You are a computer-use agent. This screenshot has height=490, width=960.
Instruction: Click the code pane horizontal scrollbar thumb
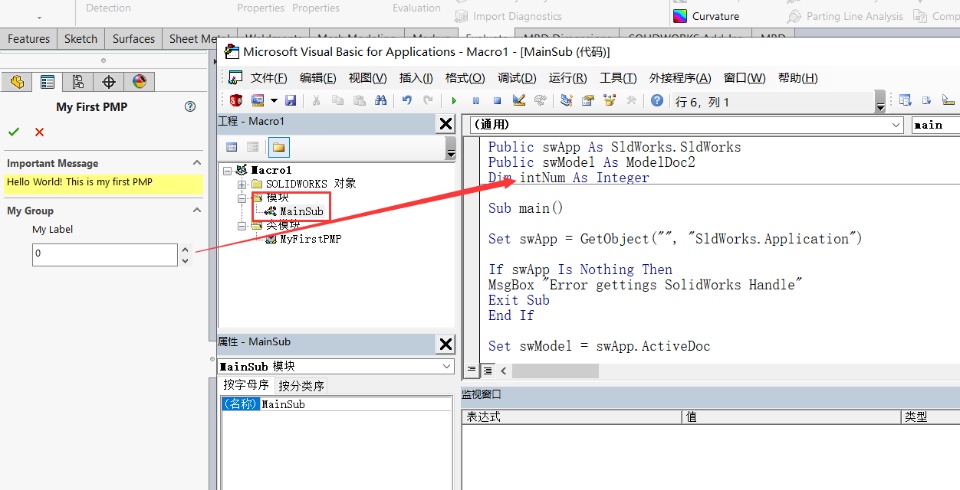[555, 371]
